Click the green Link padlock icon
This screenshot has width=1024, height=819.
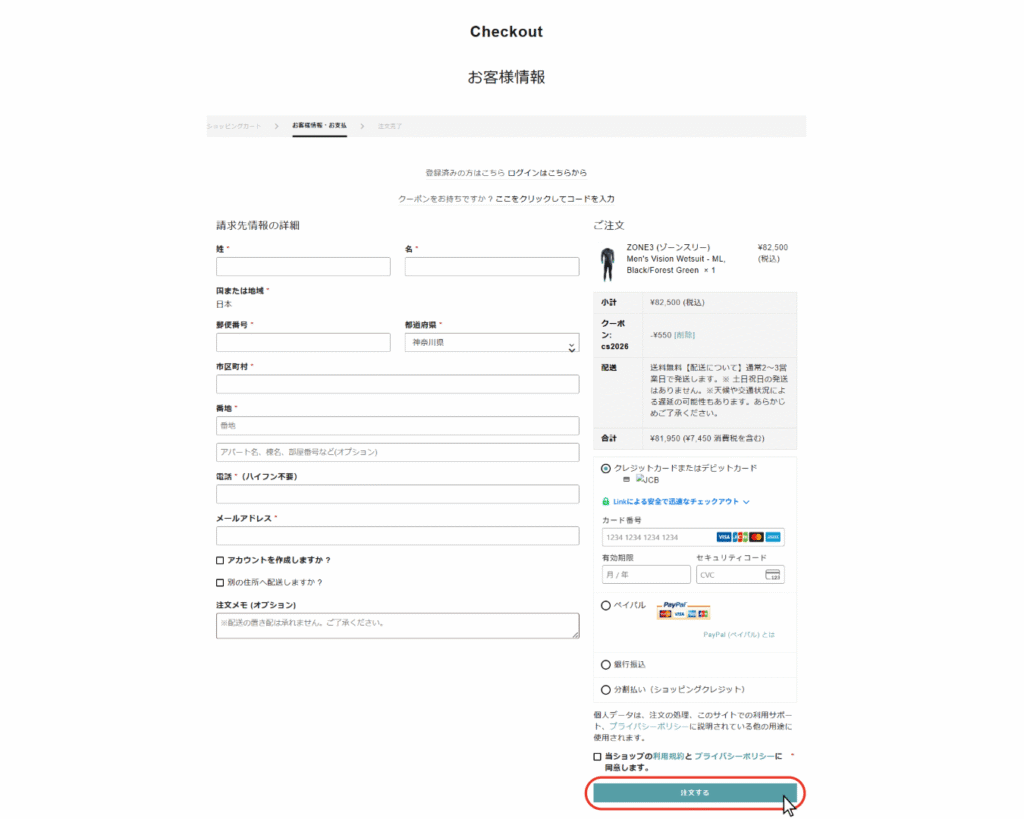point(606,501)
